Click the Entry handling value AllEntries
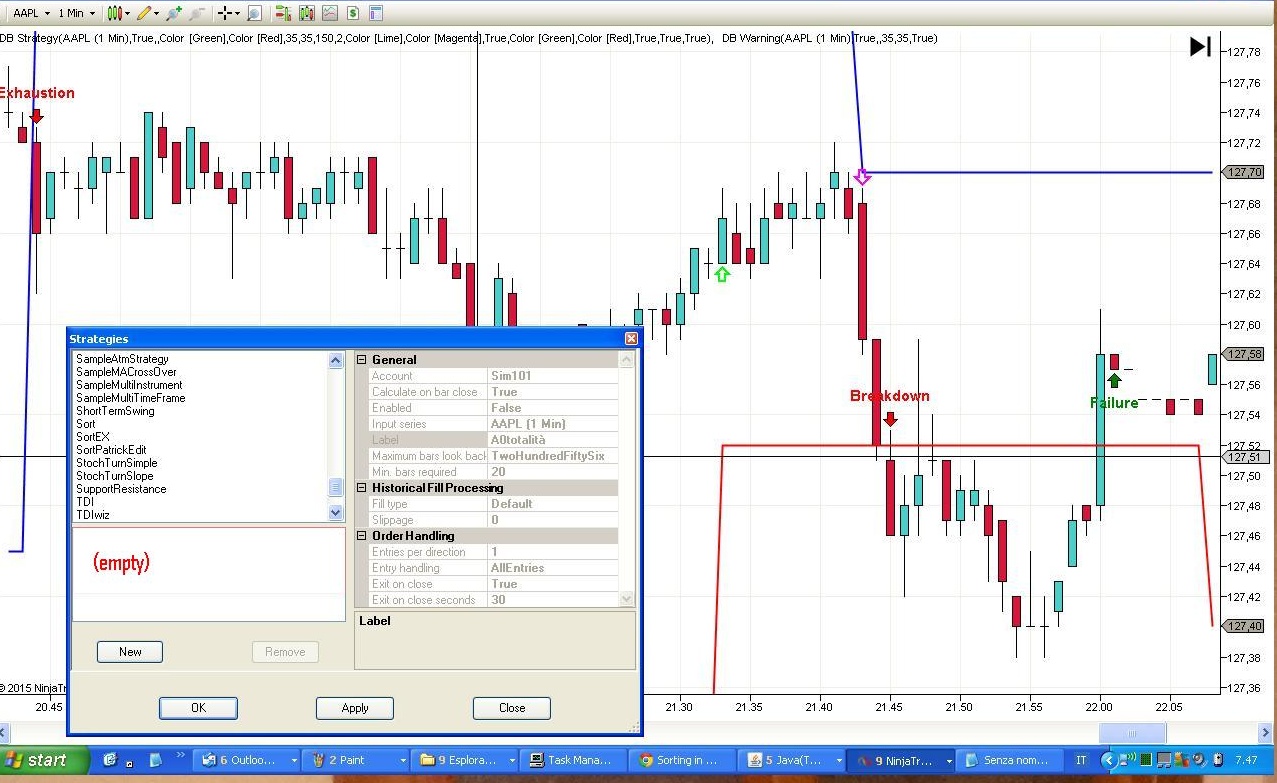Image resolution: width=1277 pixels, height=783 pixels. (x=553, y=568)
